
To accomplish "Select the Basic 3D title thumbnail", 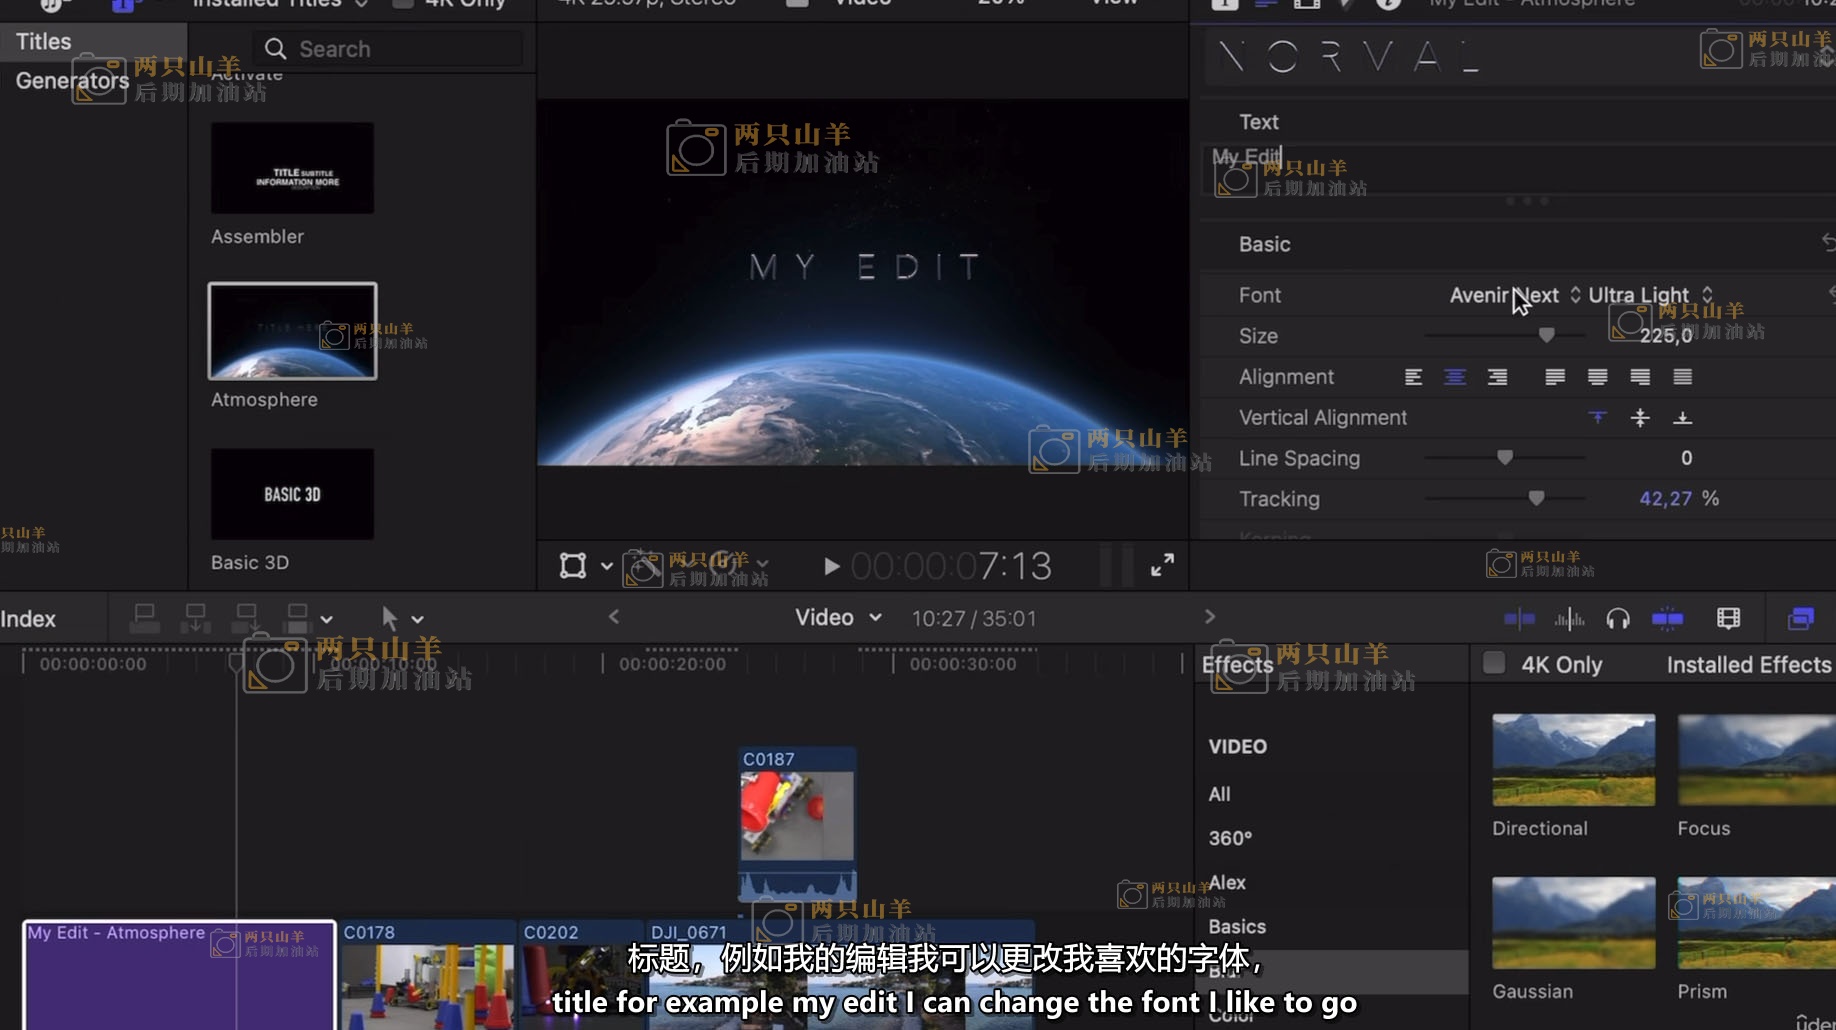I will (x=292, y=495).
